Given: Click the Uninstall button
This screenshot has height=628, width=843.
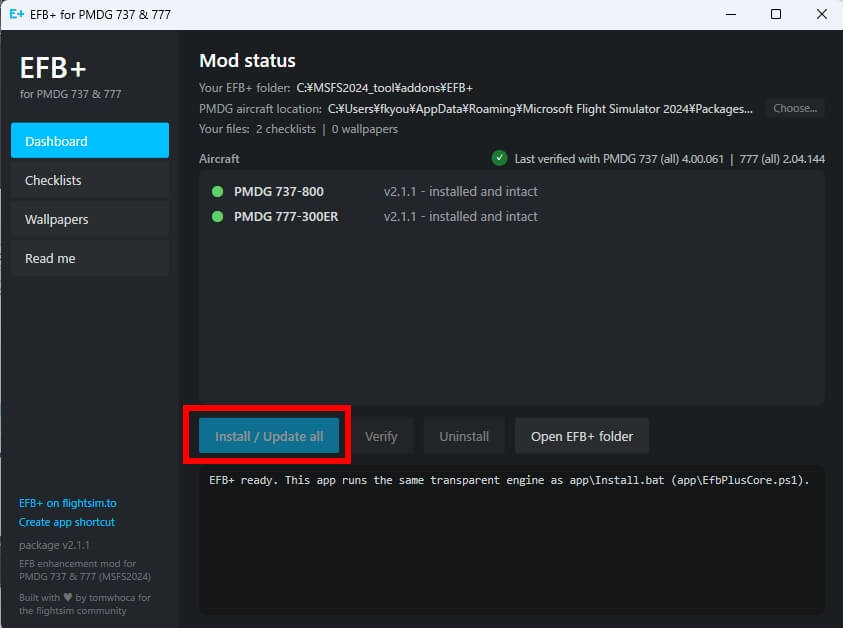Looking at the screenshot, I should (x=464, y=436).
